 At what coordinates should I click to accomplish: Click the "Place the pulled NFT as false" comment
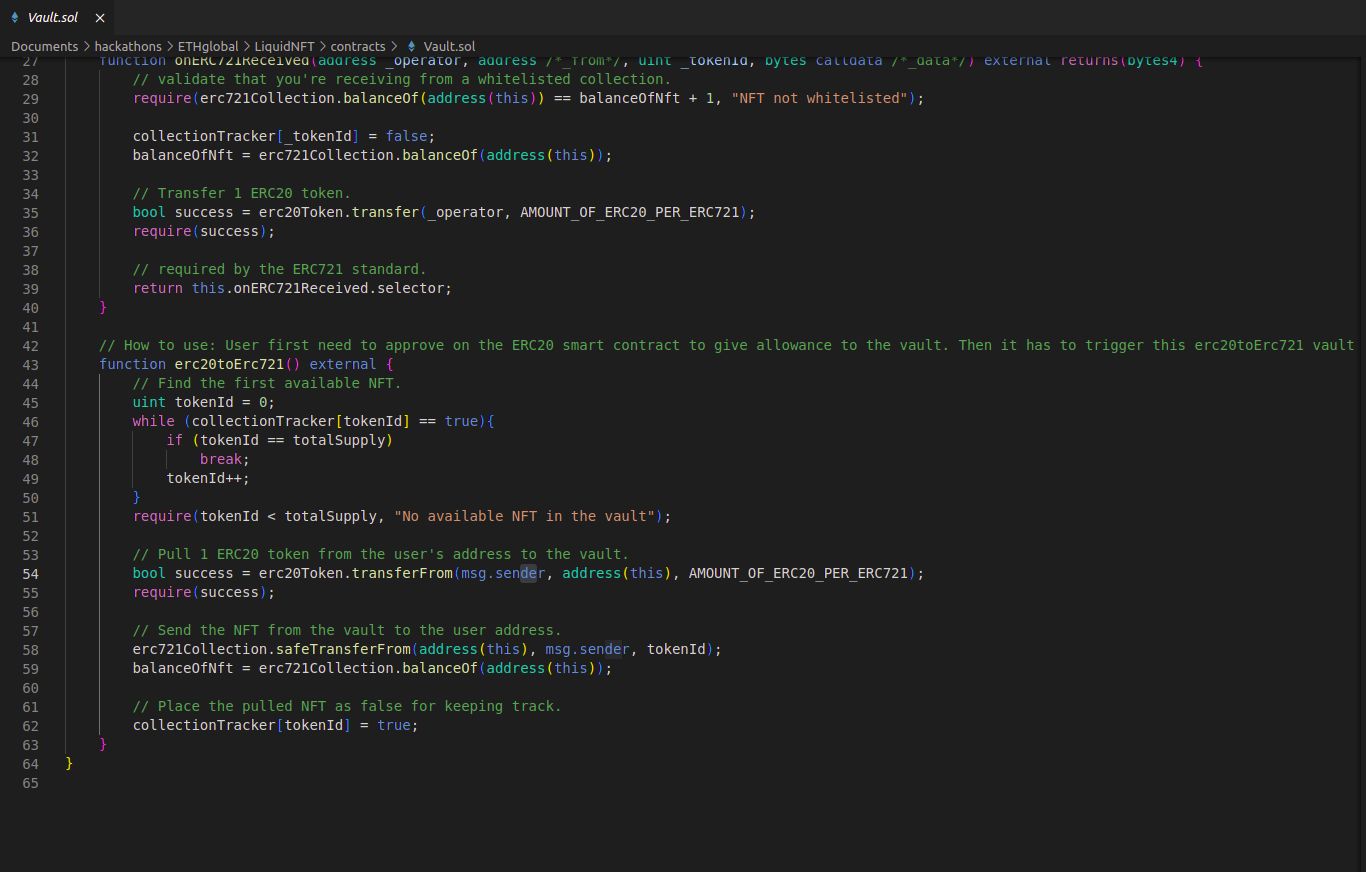[x=347, y=706]
